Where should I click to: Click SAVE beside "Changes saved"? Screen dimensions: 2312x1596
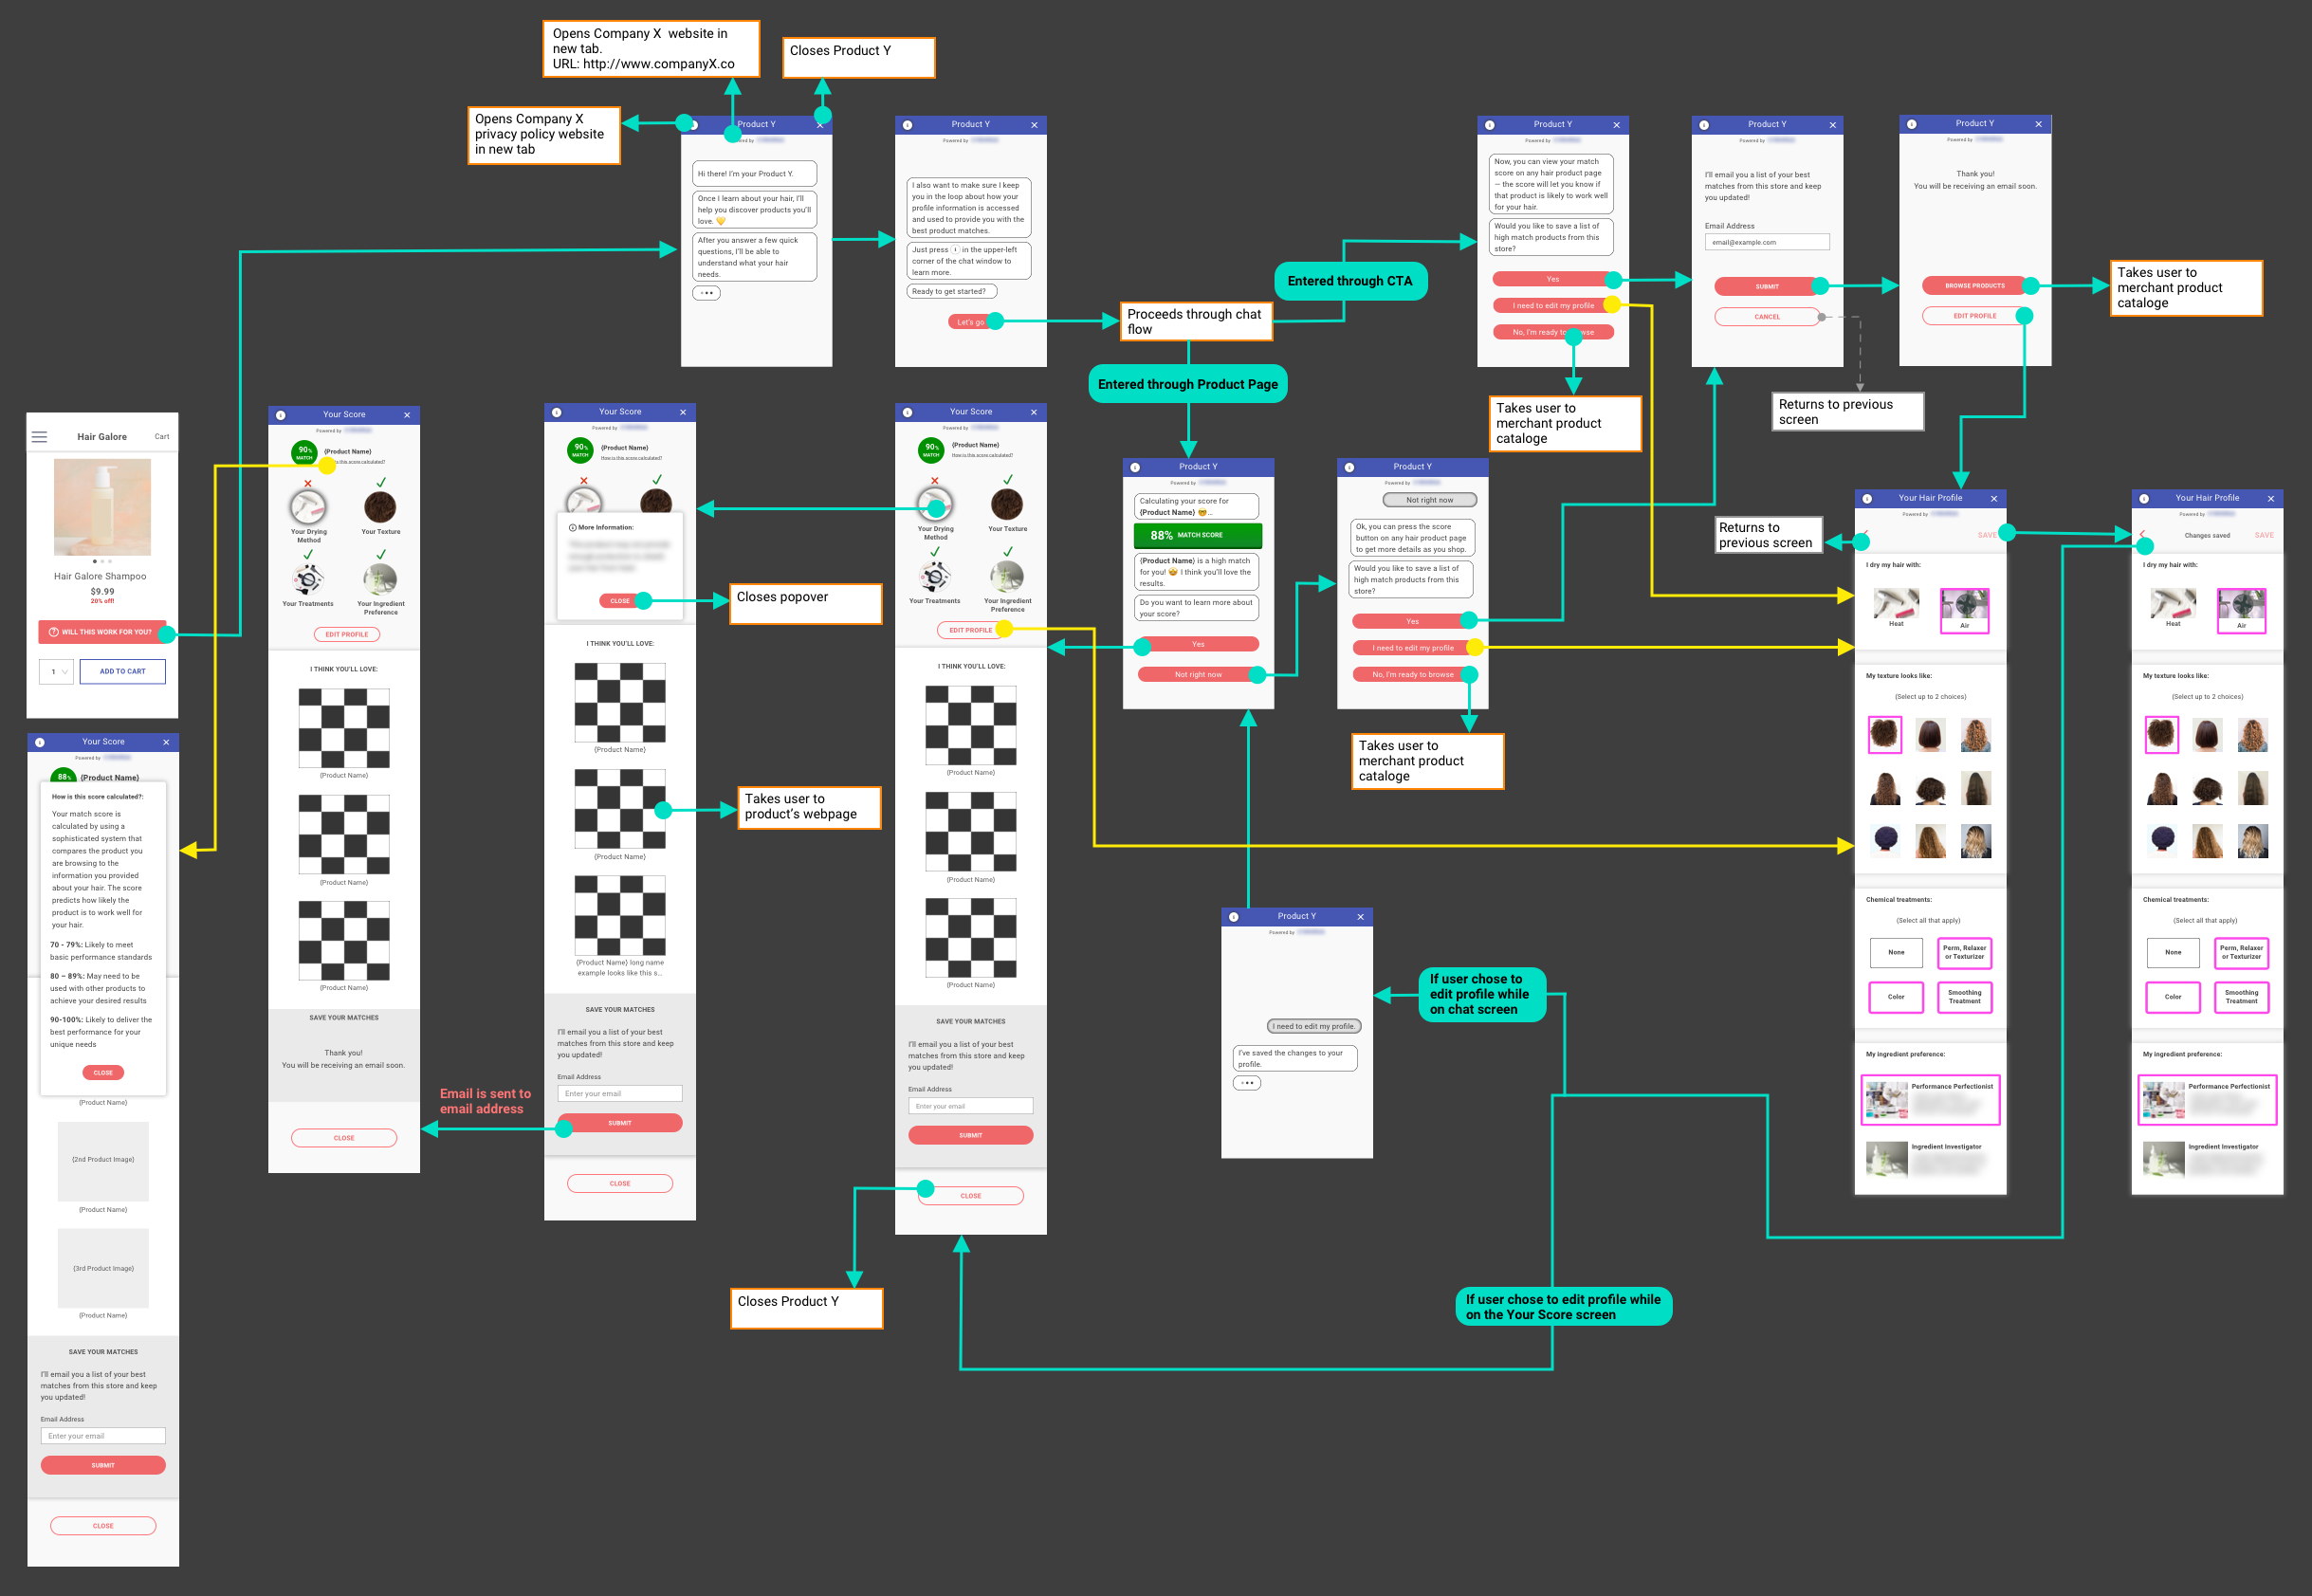tap(2264, 535)
